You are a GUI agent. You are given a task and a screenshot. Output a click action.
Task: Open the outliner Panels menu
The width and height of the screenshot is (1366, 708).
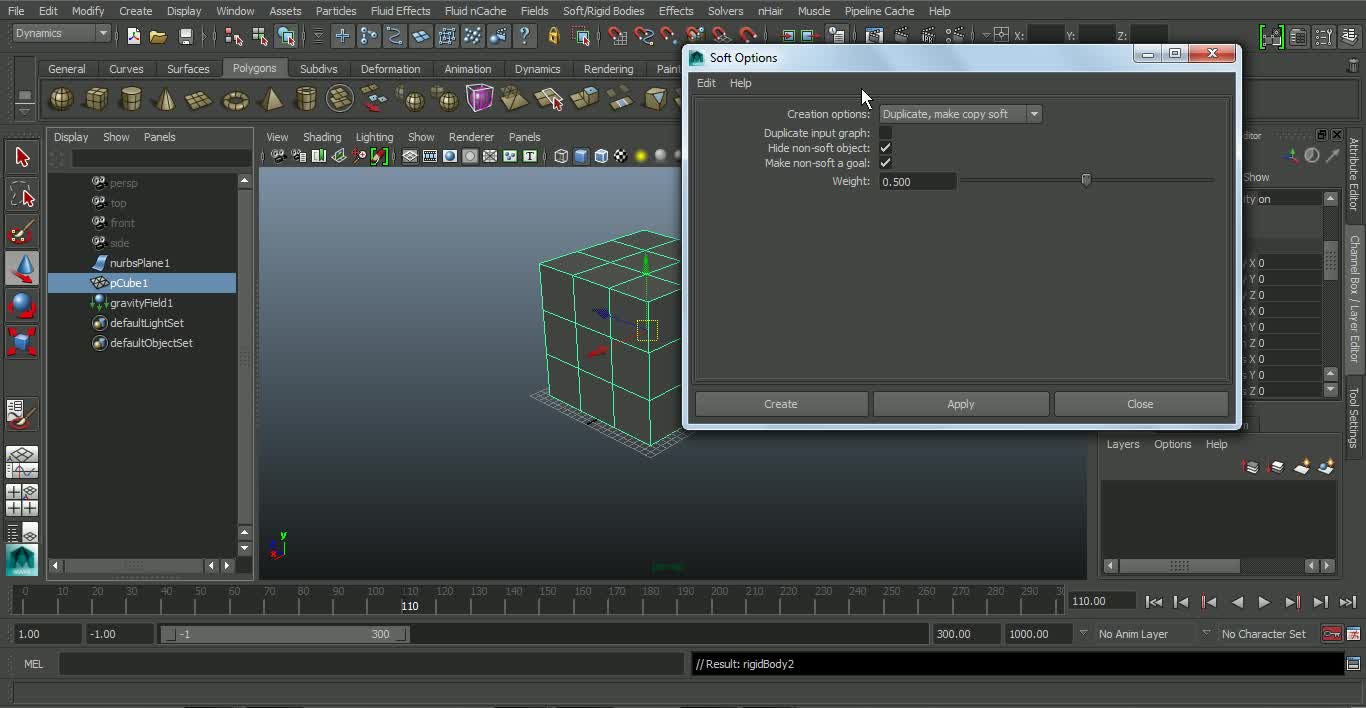click(159, 137)
